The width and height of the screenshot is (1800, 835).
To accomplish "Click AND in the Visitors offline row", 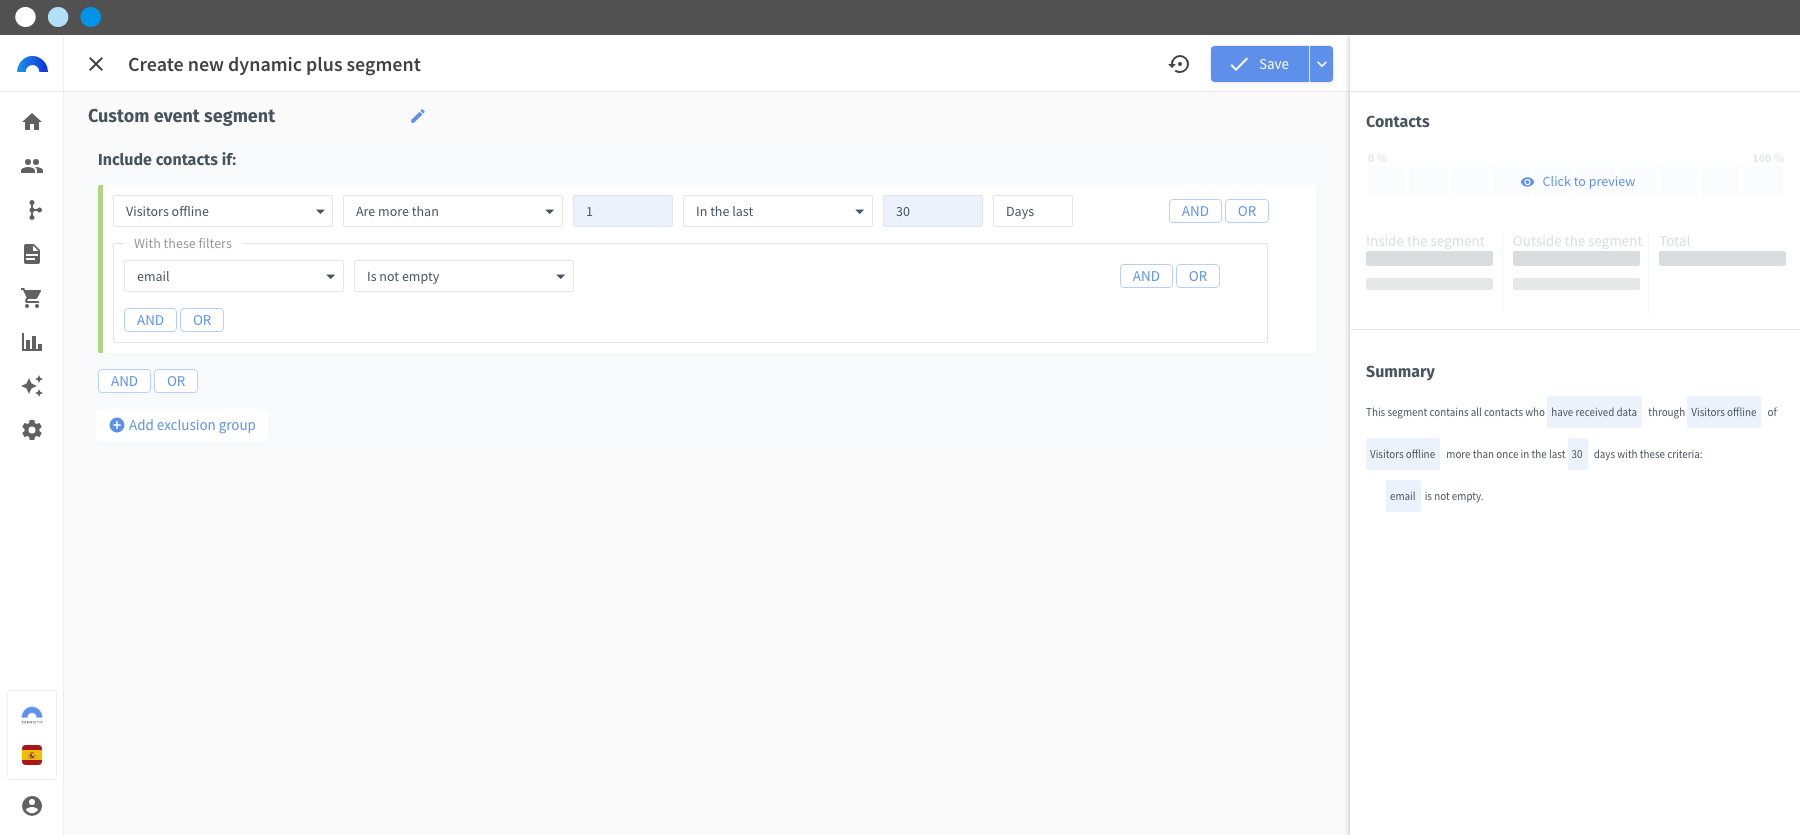I will coord(1195,211).
